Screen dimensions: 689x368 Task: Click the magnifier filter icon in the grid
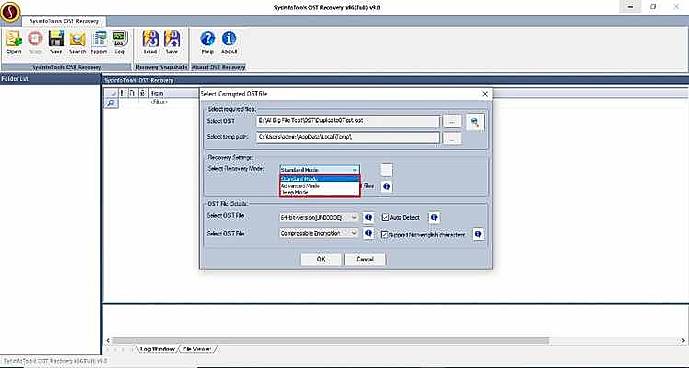(x=110, y=102)
